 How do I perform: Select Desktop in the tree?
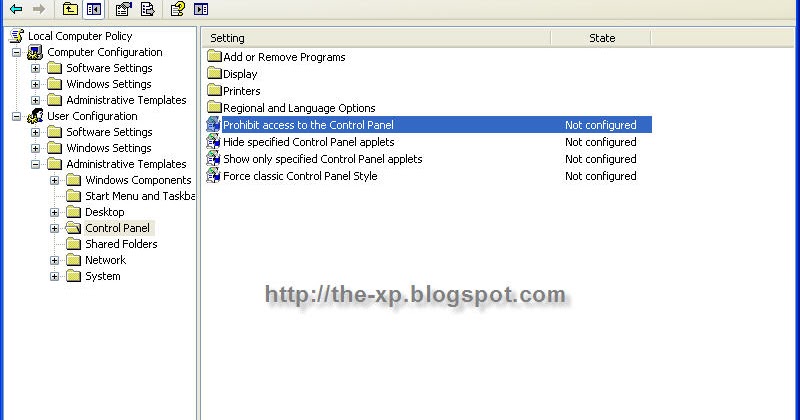click(105, 212)
